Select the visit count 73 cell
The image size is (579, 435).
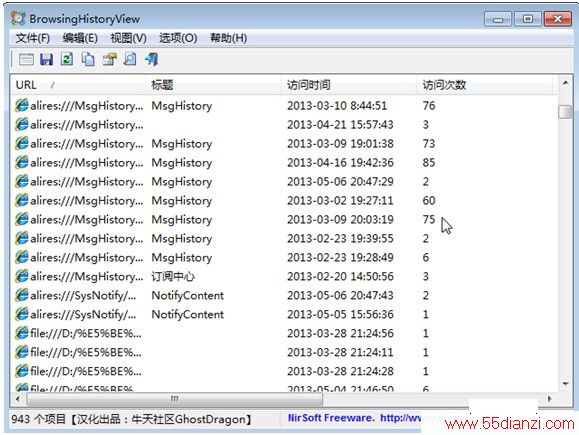[429, 144]
